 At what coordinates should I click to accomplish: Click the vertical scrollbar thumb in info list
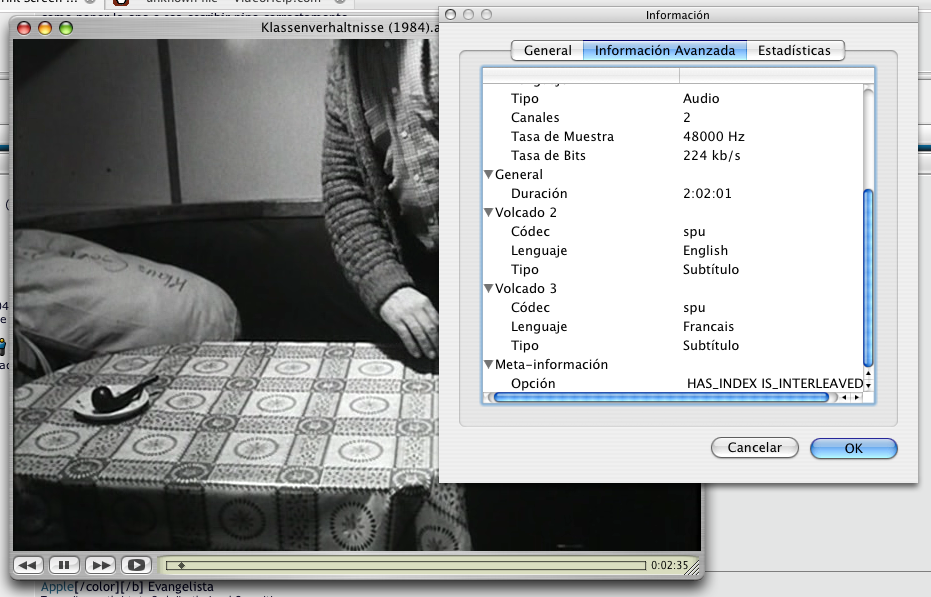point(868,278)
